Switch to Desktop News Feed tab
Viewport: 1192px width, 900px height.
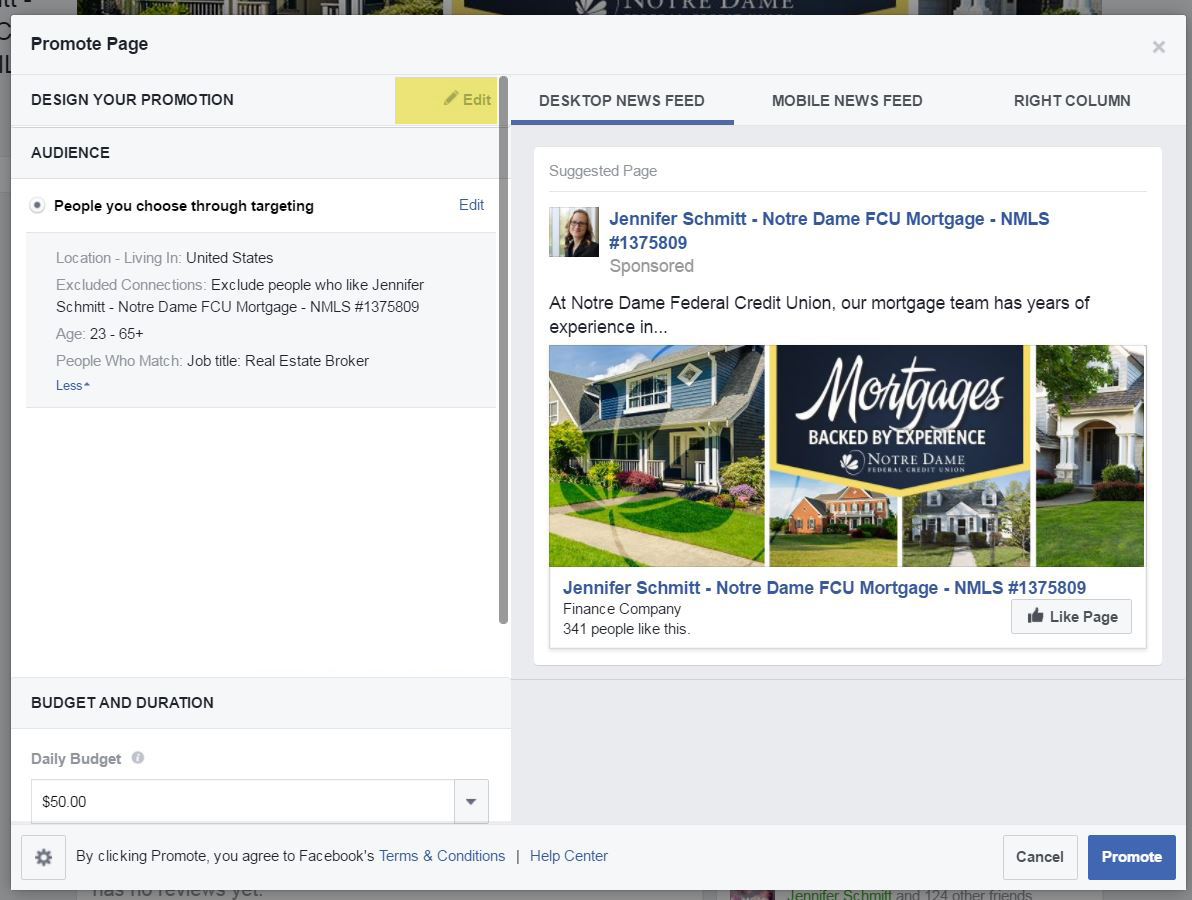click(x=622, y=100)
